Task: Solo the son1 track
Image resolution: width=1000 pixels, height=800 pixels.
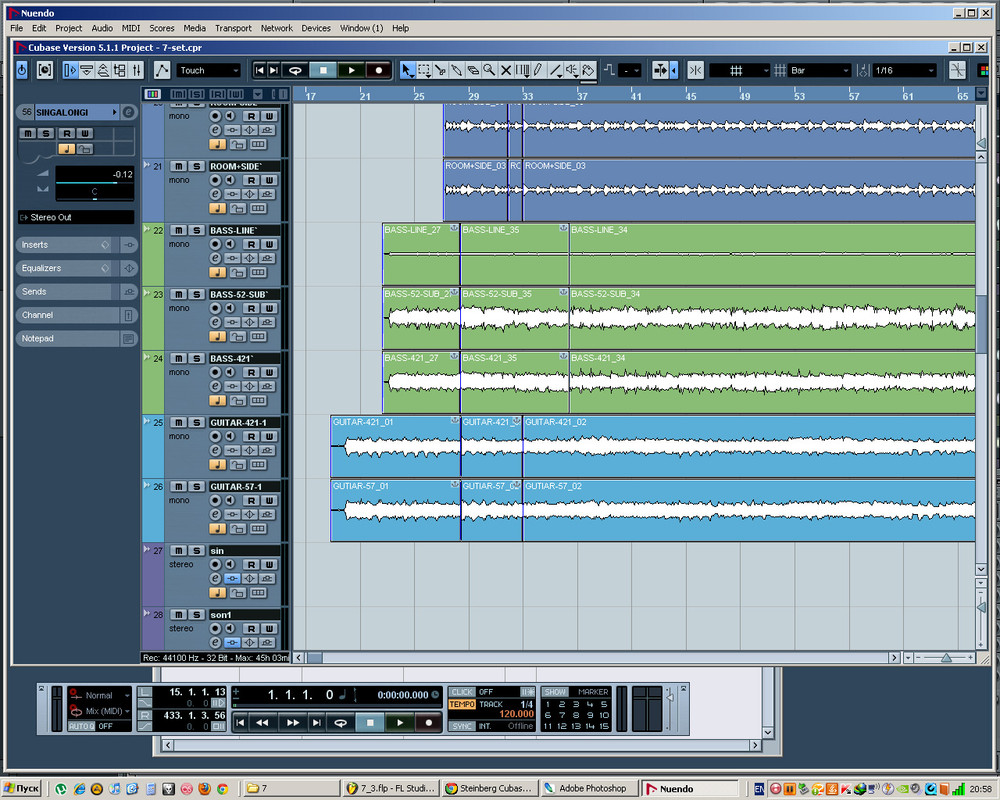Action: tap(196, 614)
